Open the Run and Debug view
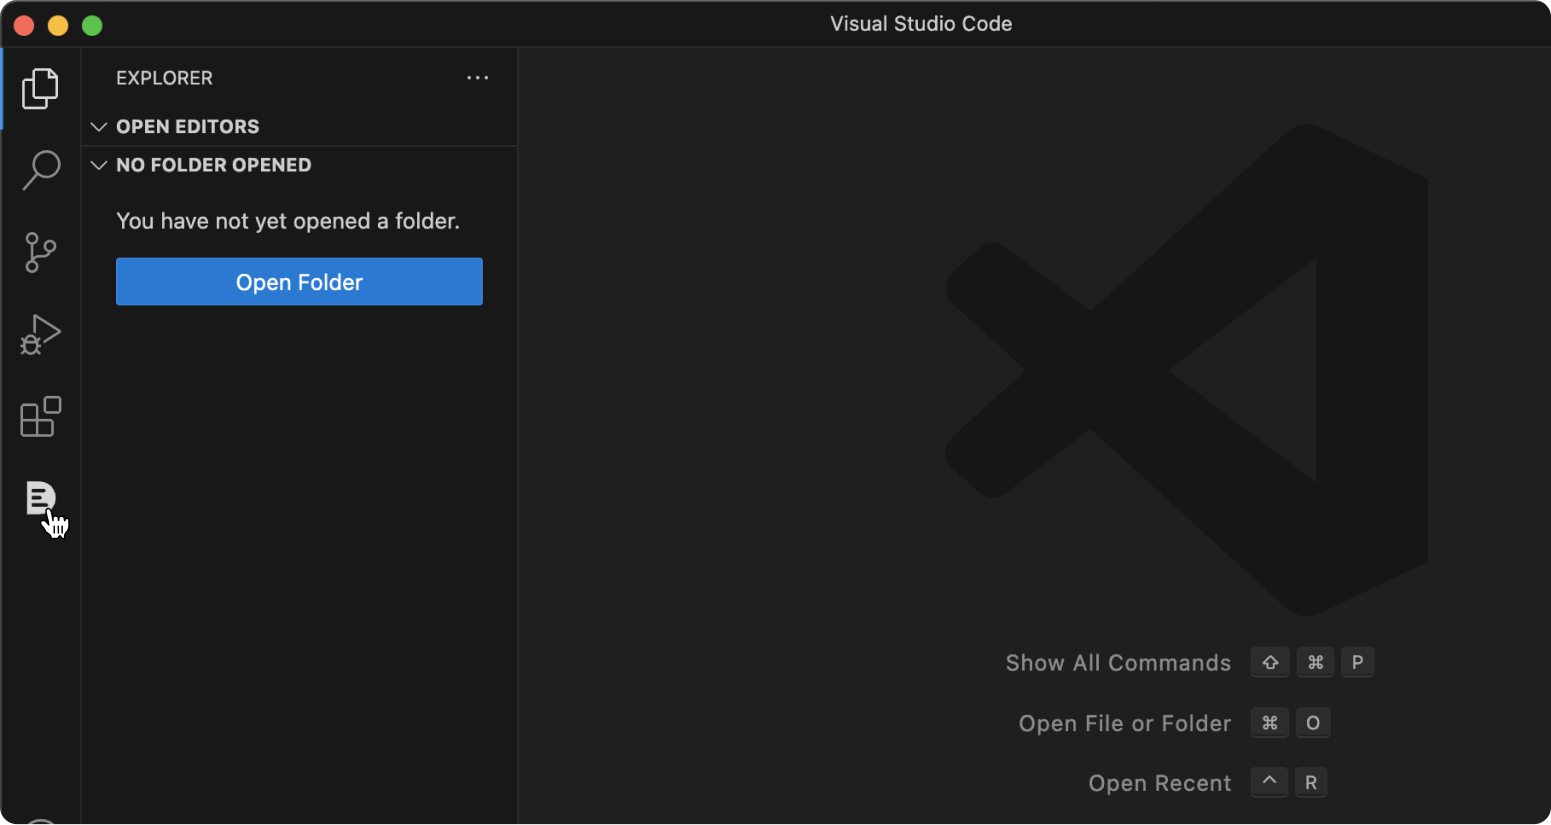1551x825 pixels. 41,335
